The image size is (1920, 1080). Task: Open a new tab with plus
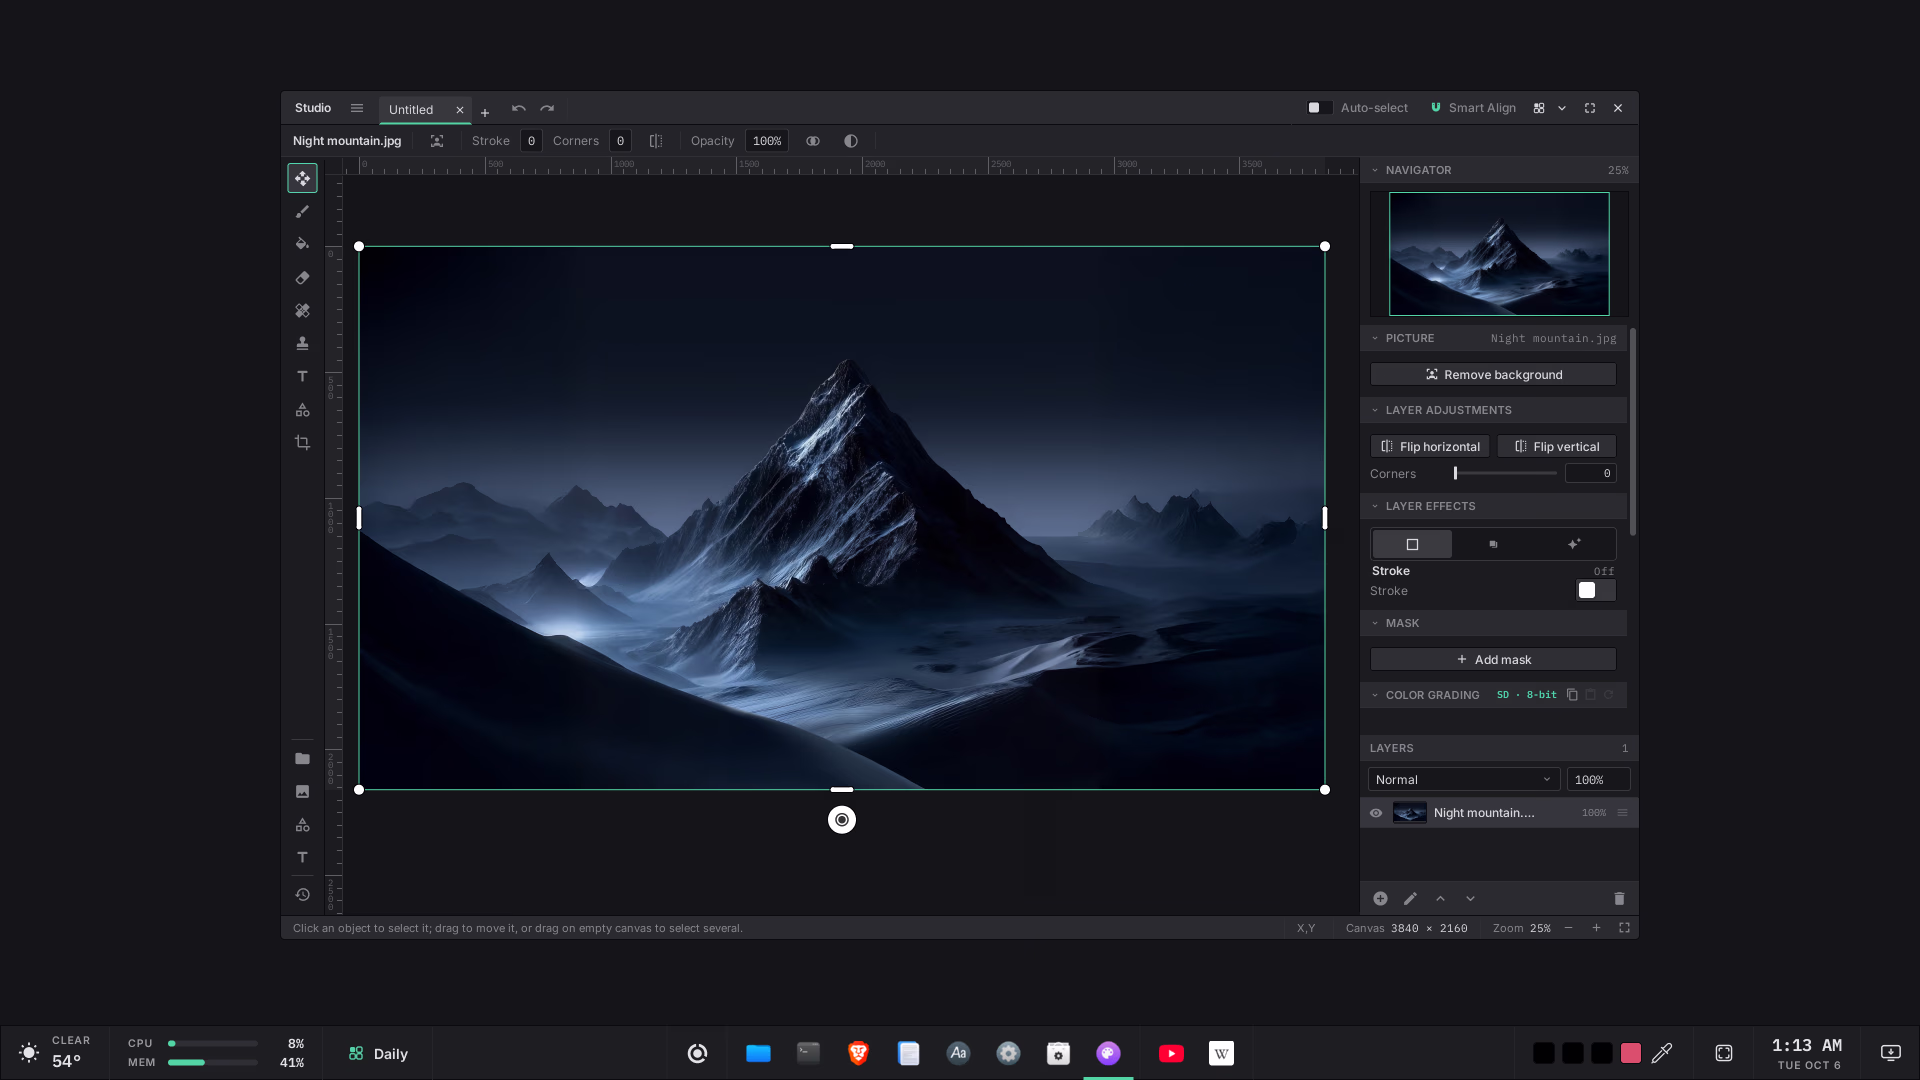click(485, 112)
